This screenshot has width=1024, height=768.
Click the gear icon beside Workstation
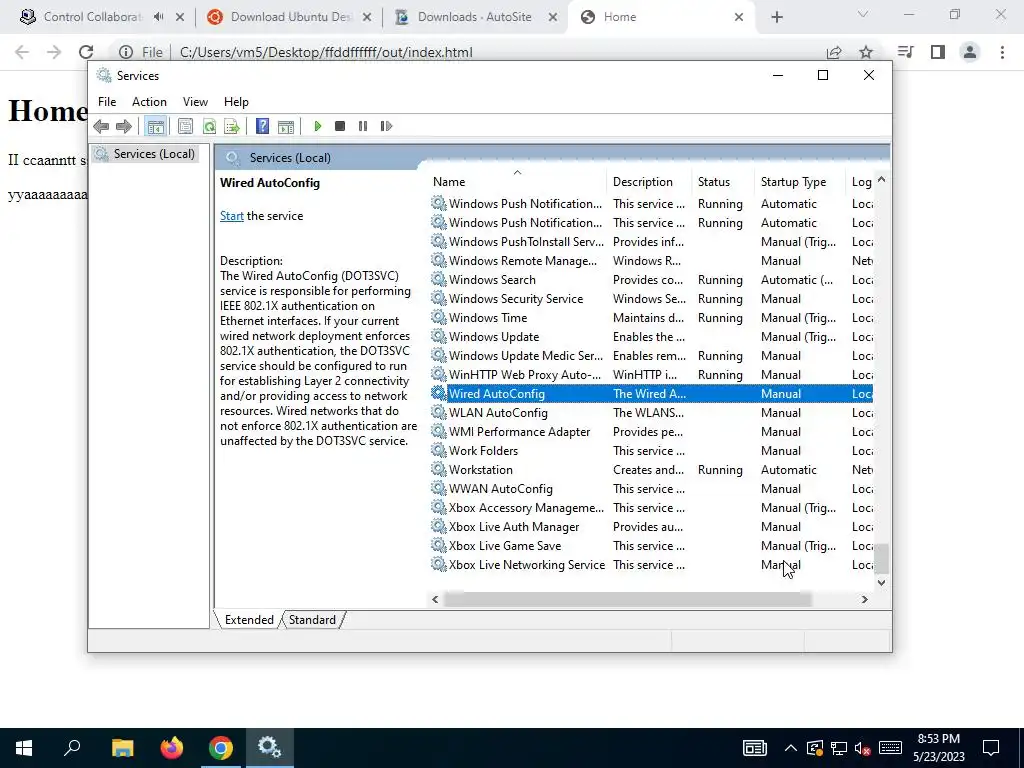(x=439, y=470)
